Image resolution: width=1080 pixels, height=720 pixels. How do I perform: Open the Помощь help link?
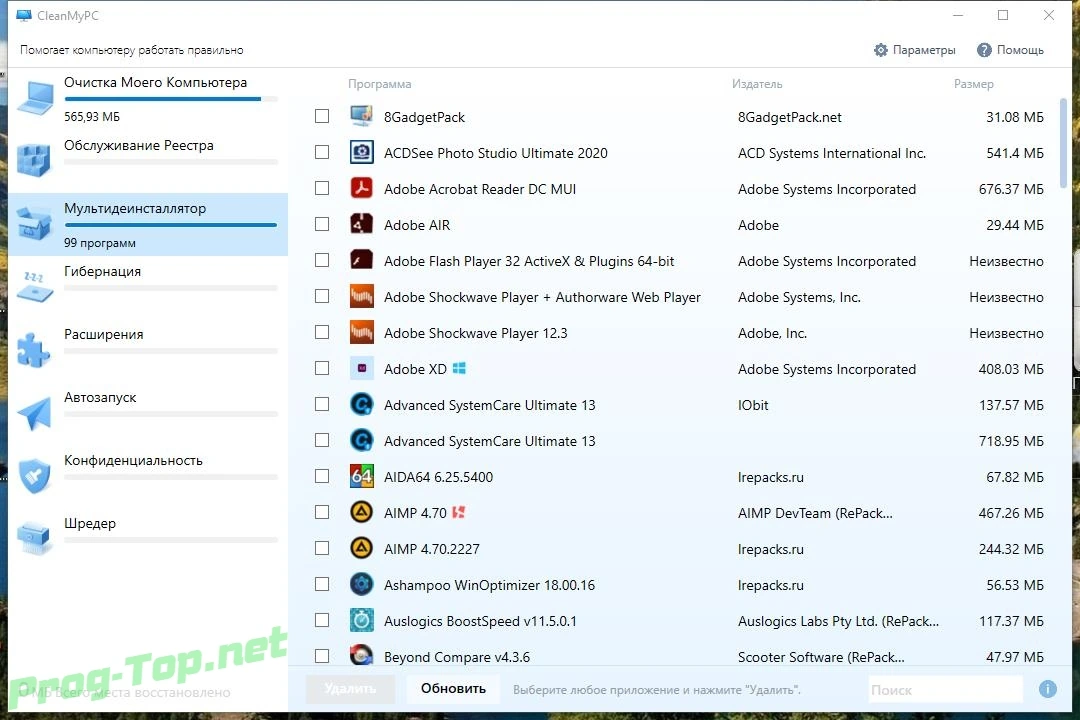1010,50
